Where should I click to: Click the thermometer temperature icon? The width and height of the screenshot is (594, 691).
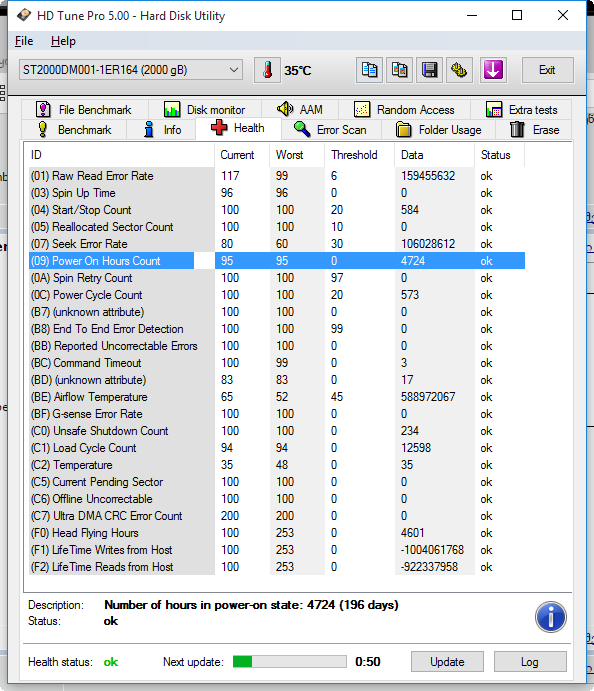click(267, 70)
